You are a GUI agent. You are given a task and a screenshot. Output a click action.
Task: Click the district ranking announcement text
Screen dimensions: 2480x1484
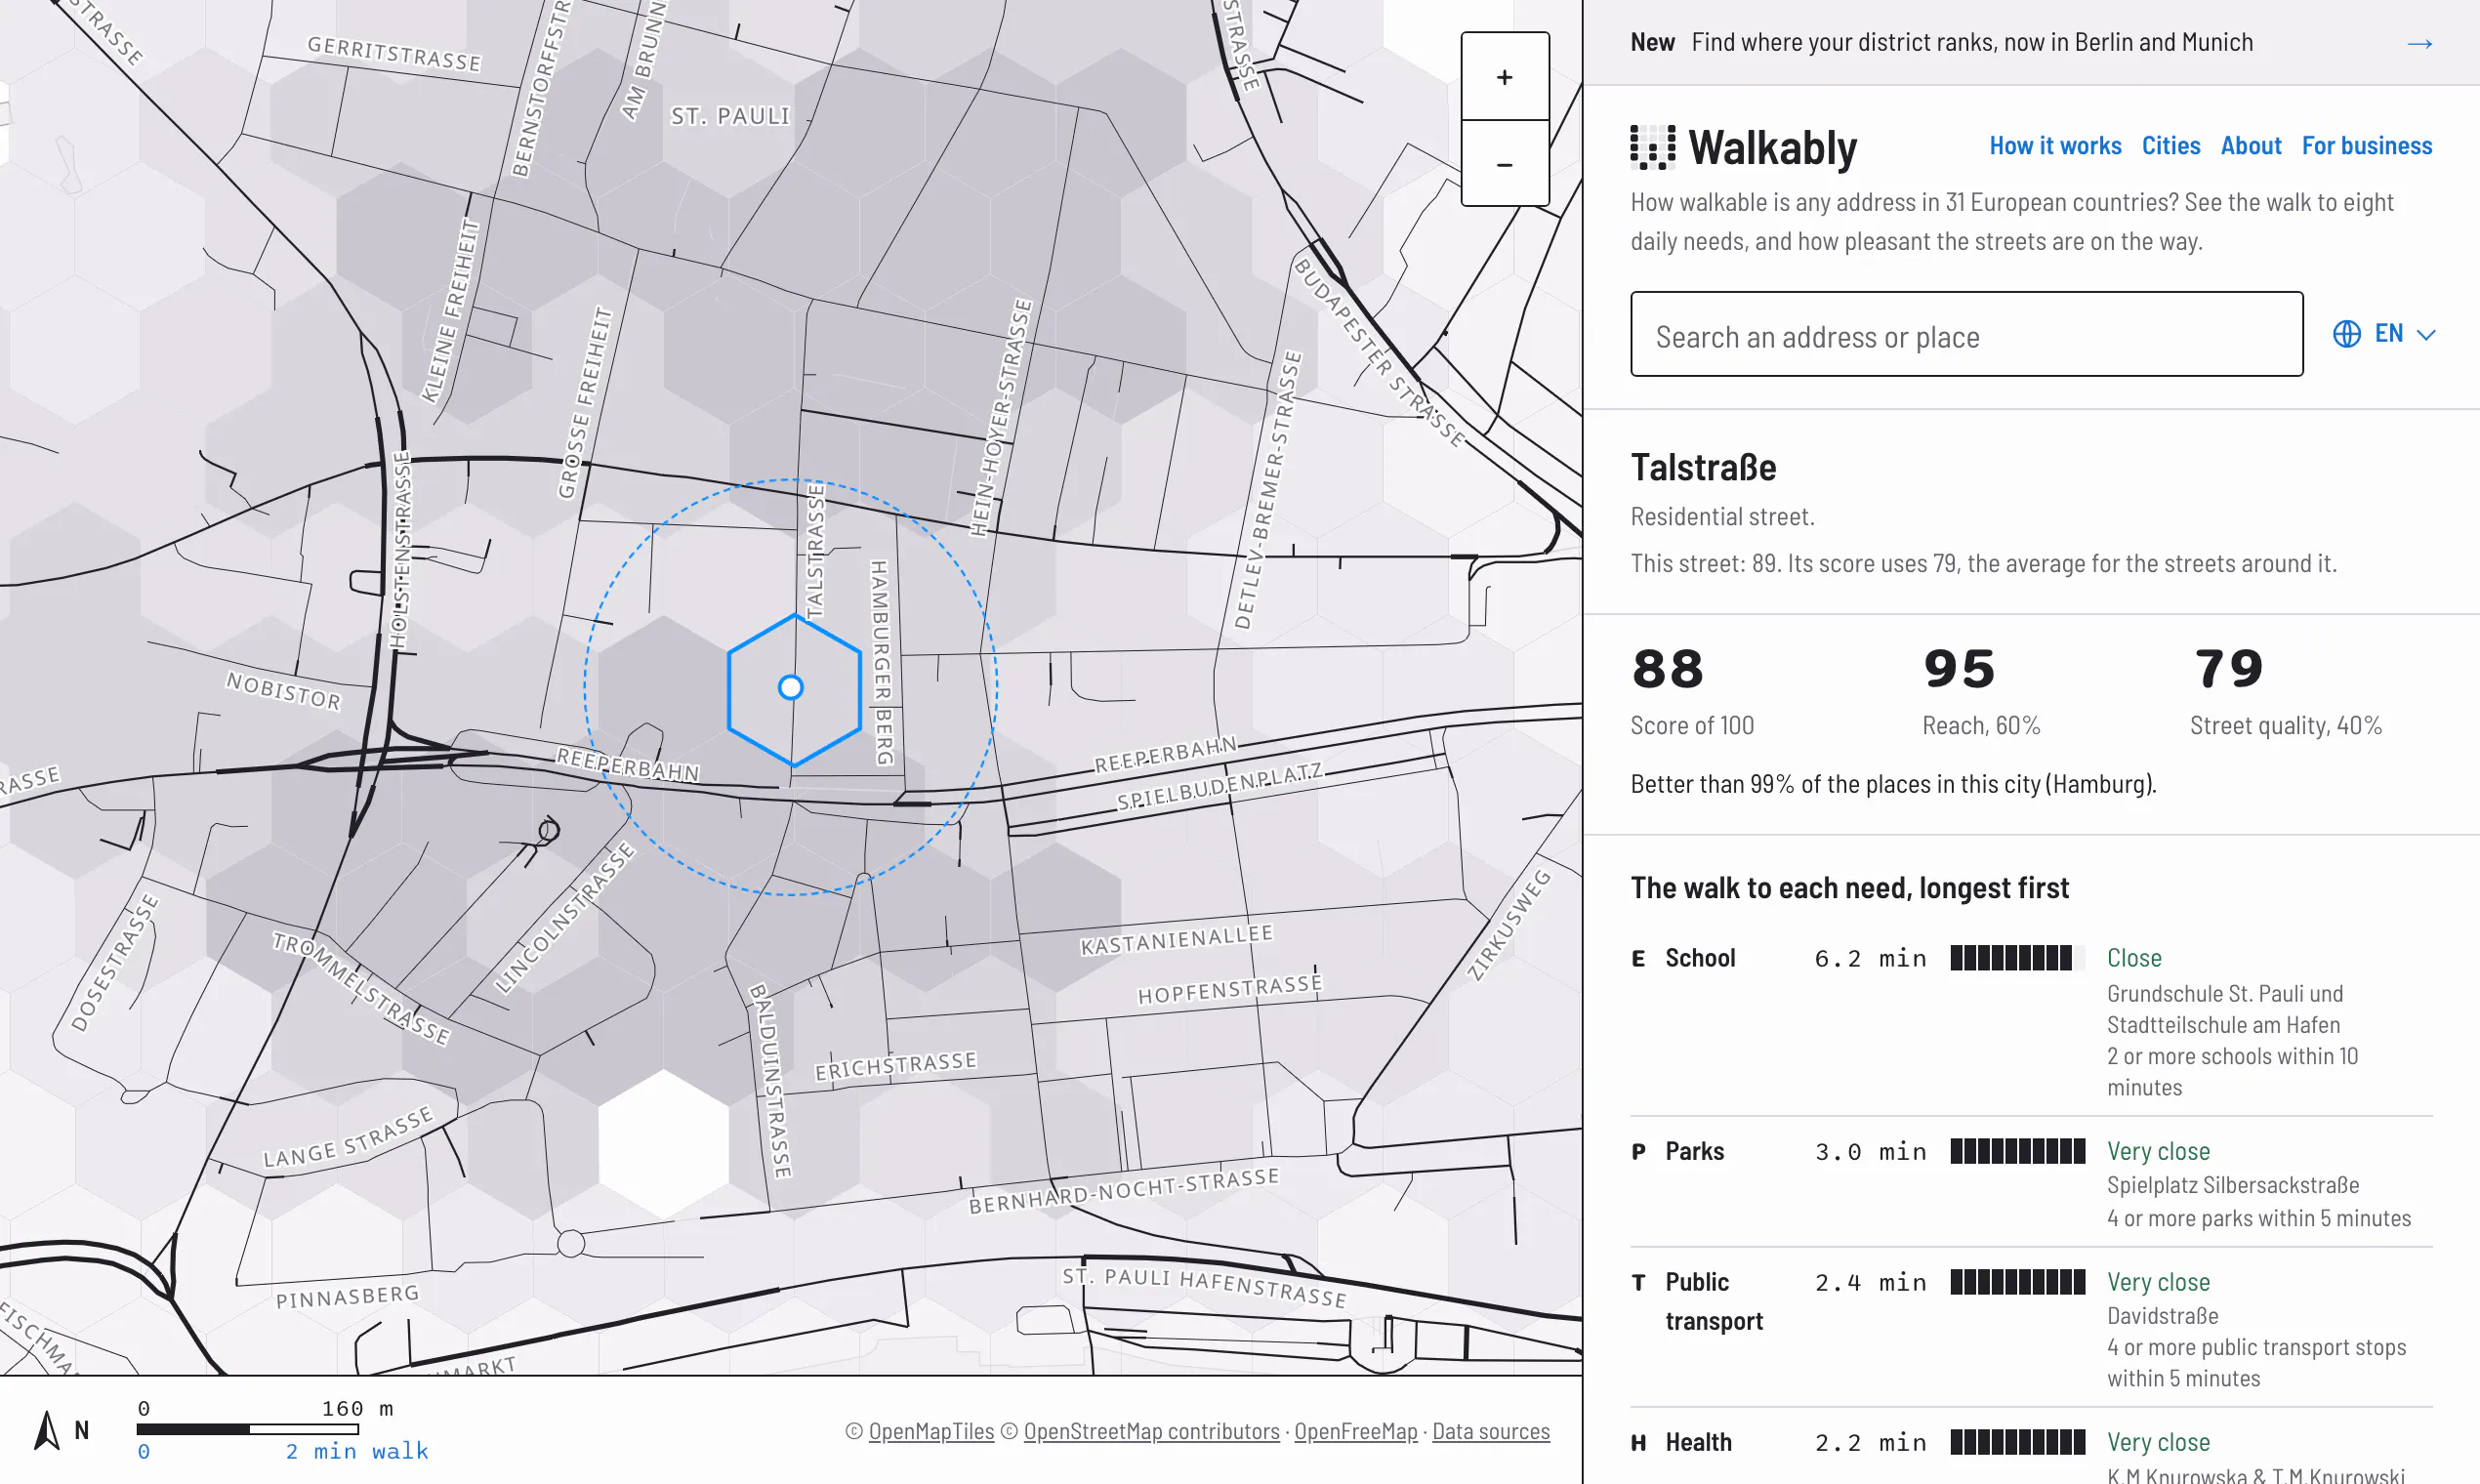[1972, 43]
